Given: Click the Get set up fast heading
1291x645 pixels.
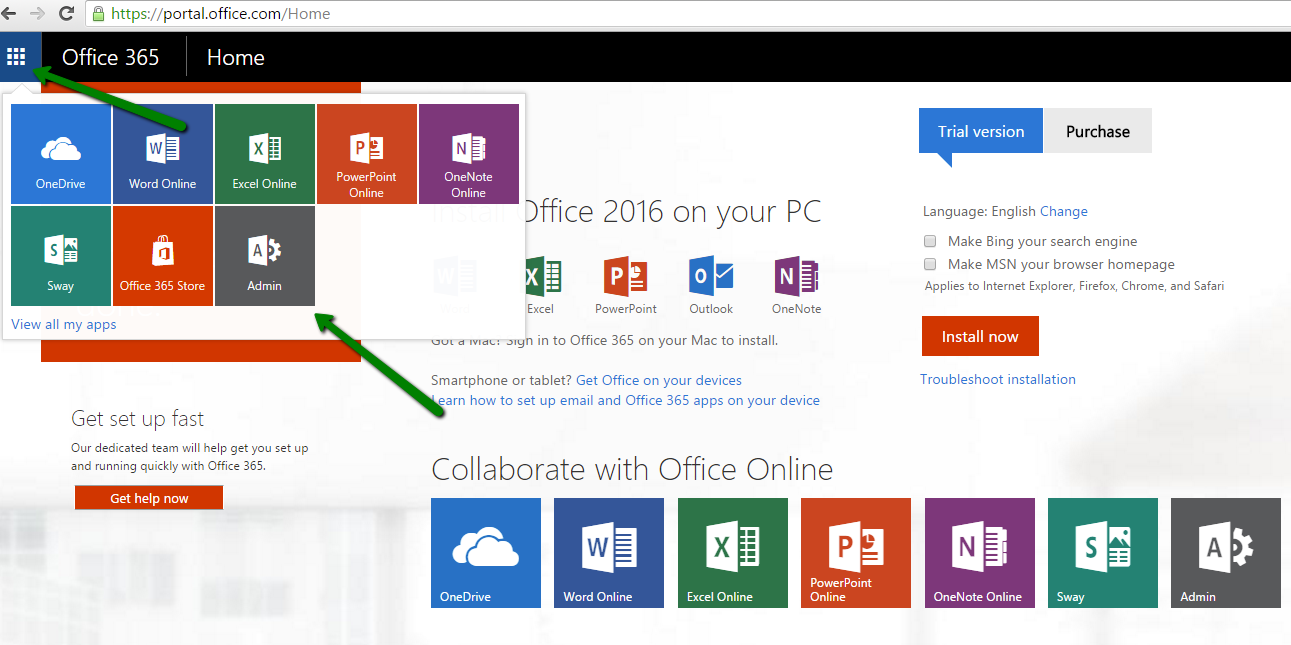Looking at the screenshot, I should [x=138, y=419].
